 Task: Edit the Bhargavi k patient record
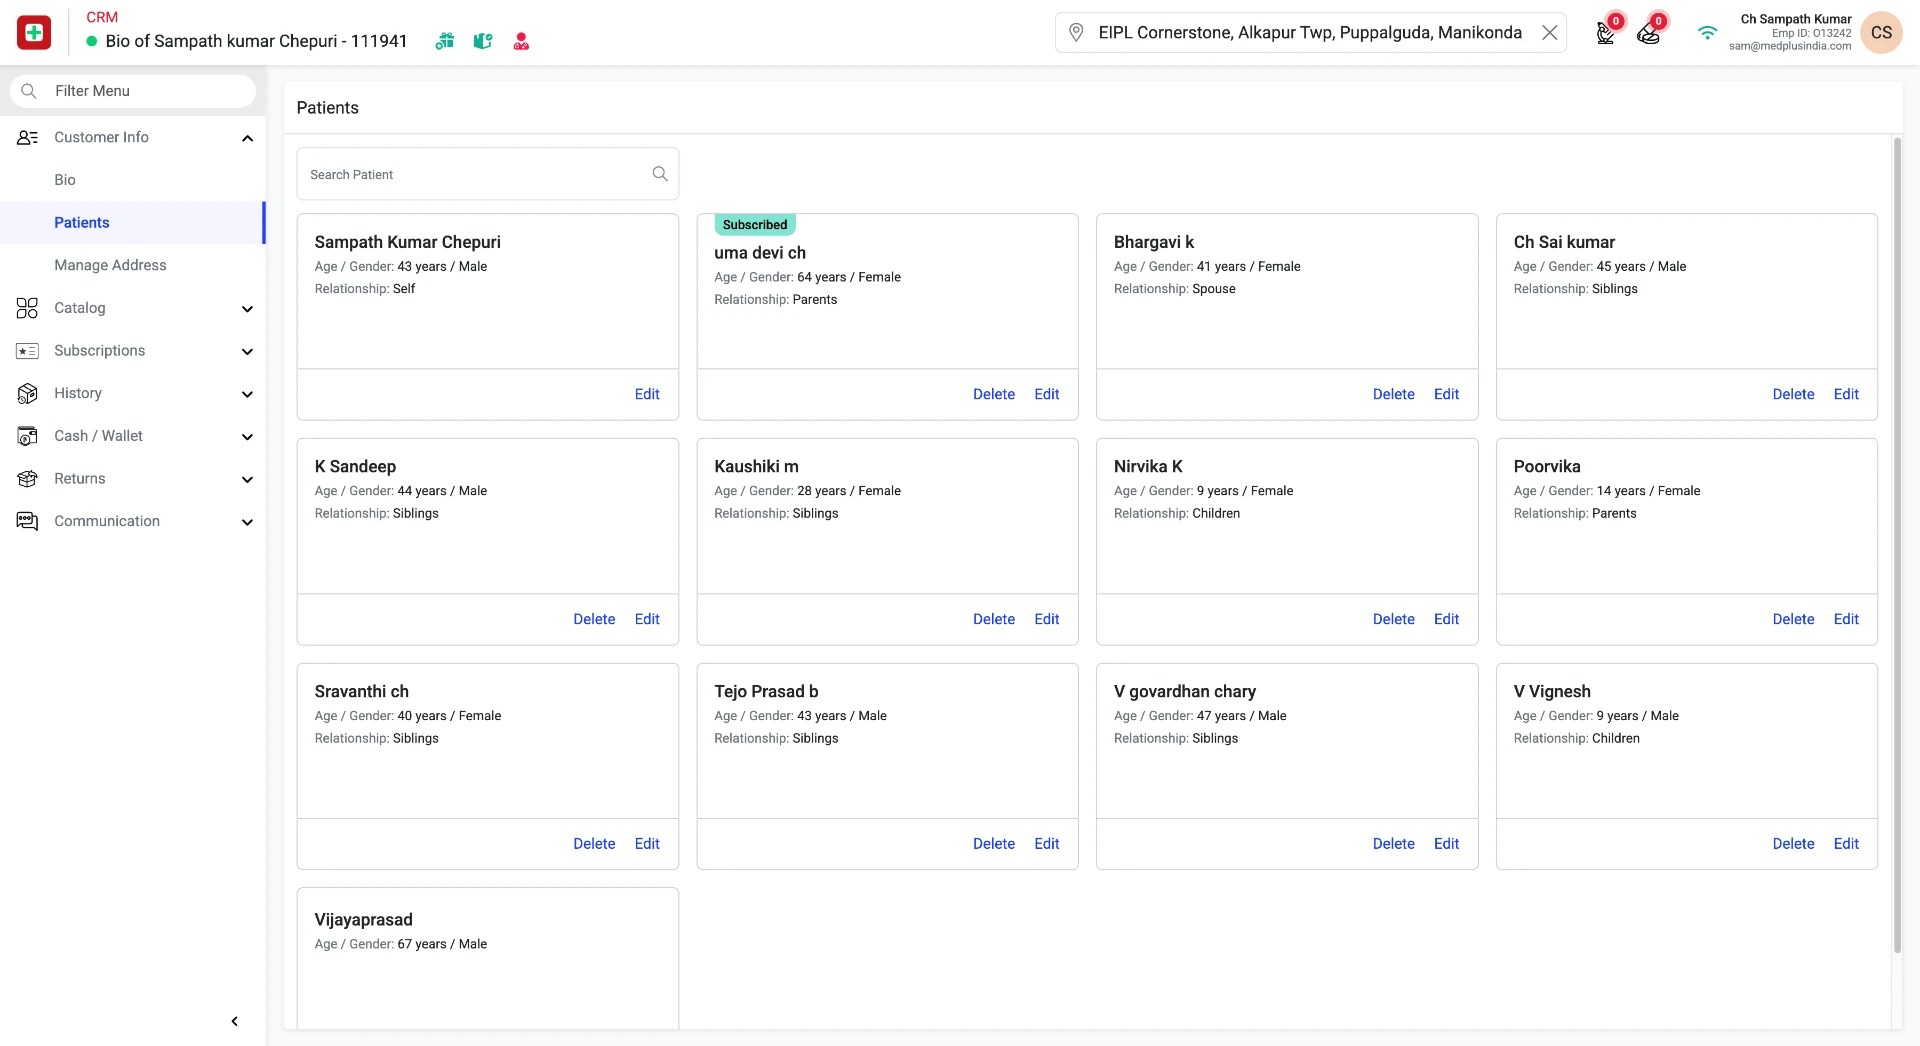pos(1446,394)
